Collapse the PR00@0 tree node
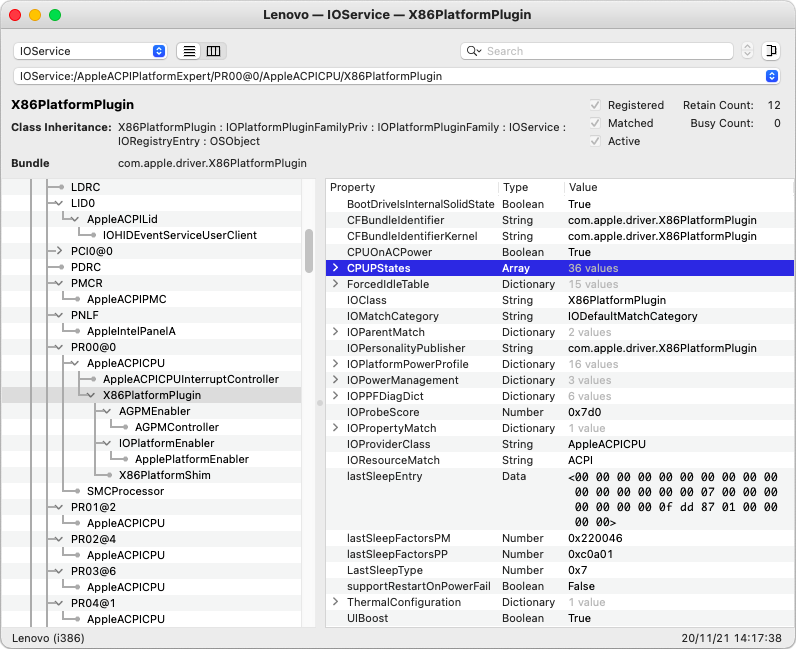The width and height of the screenshot is (796, 649). coord(59,347)
